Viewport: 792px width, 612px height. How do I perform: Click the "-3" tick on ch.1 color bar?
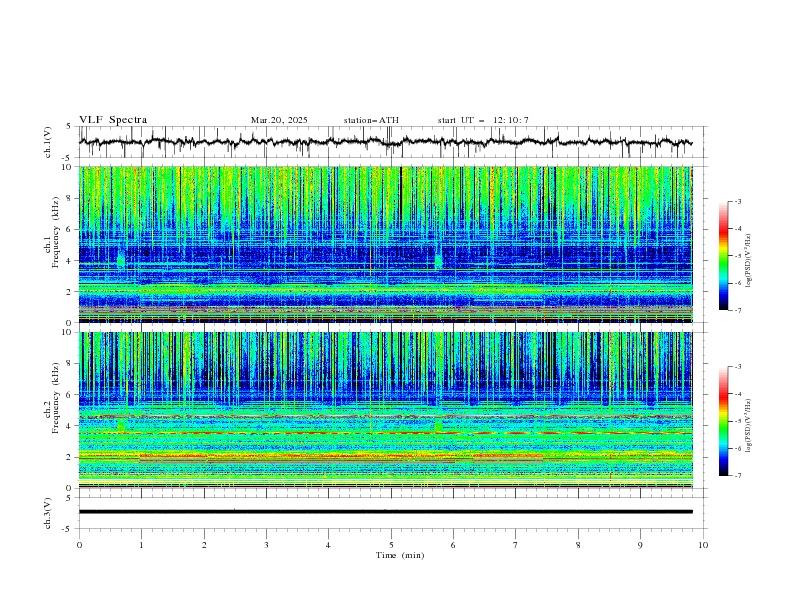738,201
